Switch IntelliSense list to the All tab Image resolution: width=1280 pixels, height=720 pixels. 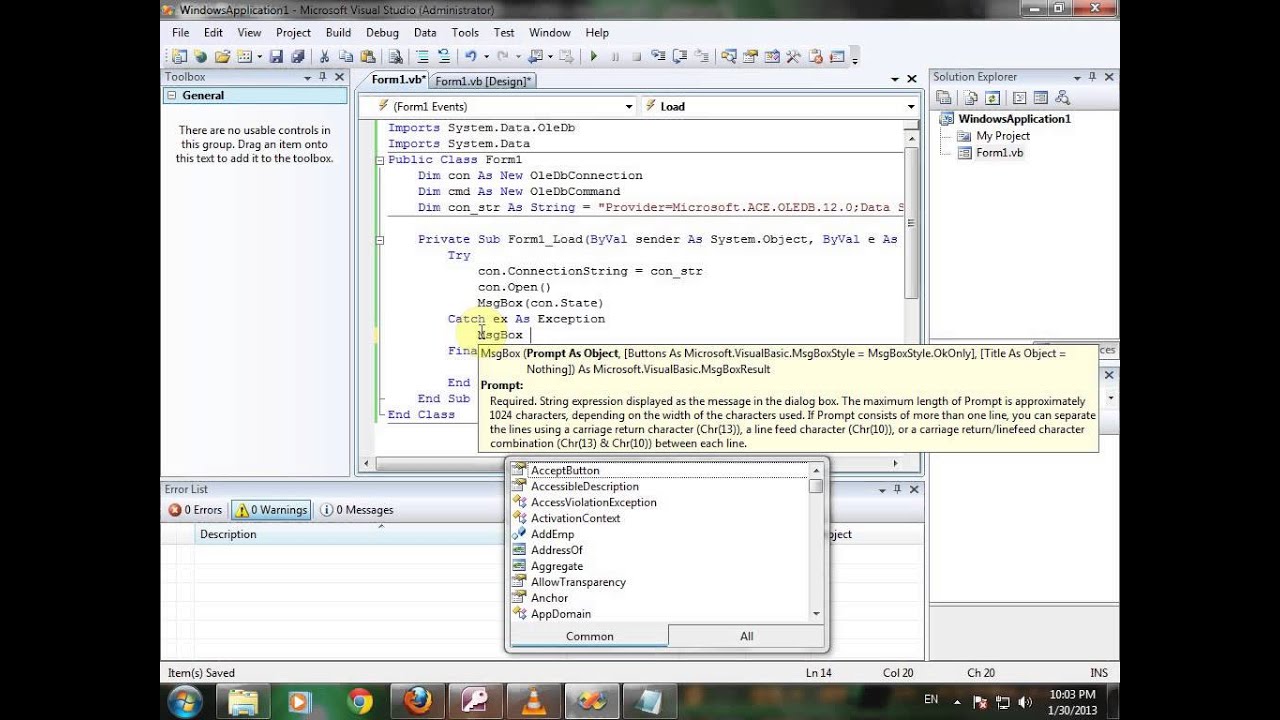[x=746, y=636]
